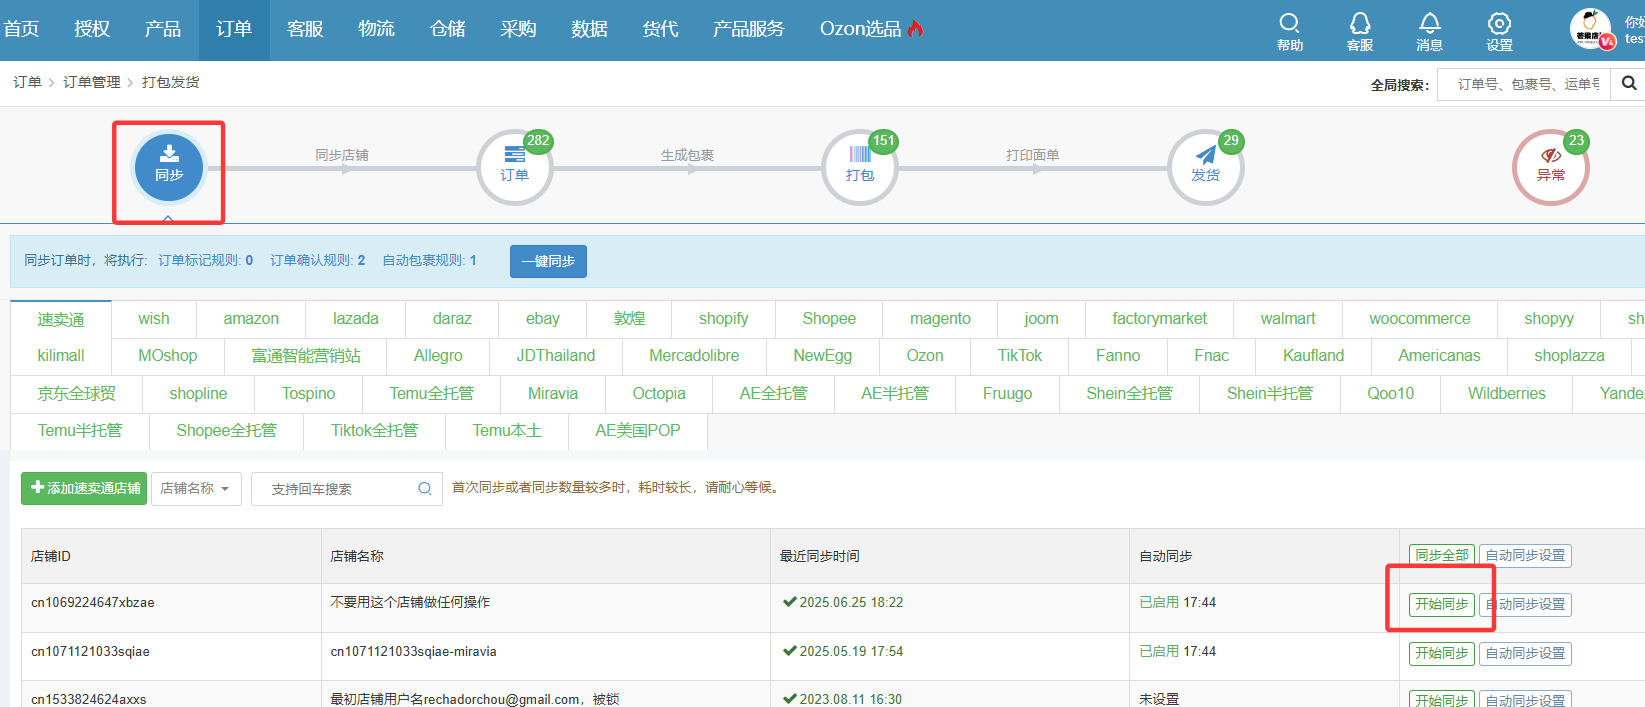
Task: Select the lazada tab
Action: [x=356, y=318]
